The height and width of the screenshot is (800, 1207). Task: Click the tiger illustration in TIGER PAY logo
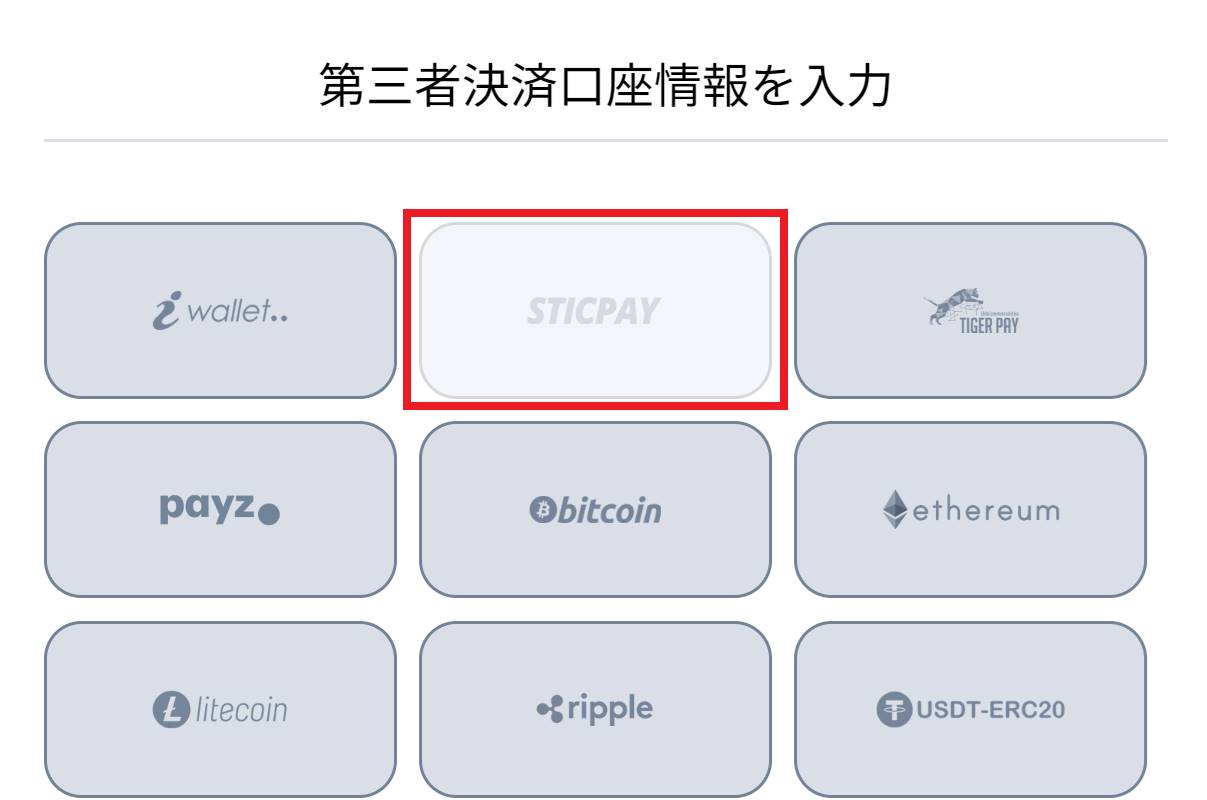pyautogui.click(x=955, y=303)
